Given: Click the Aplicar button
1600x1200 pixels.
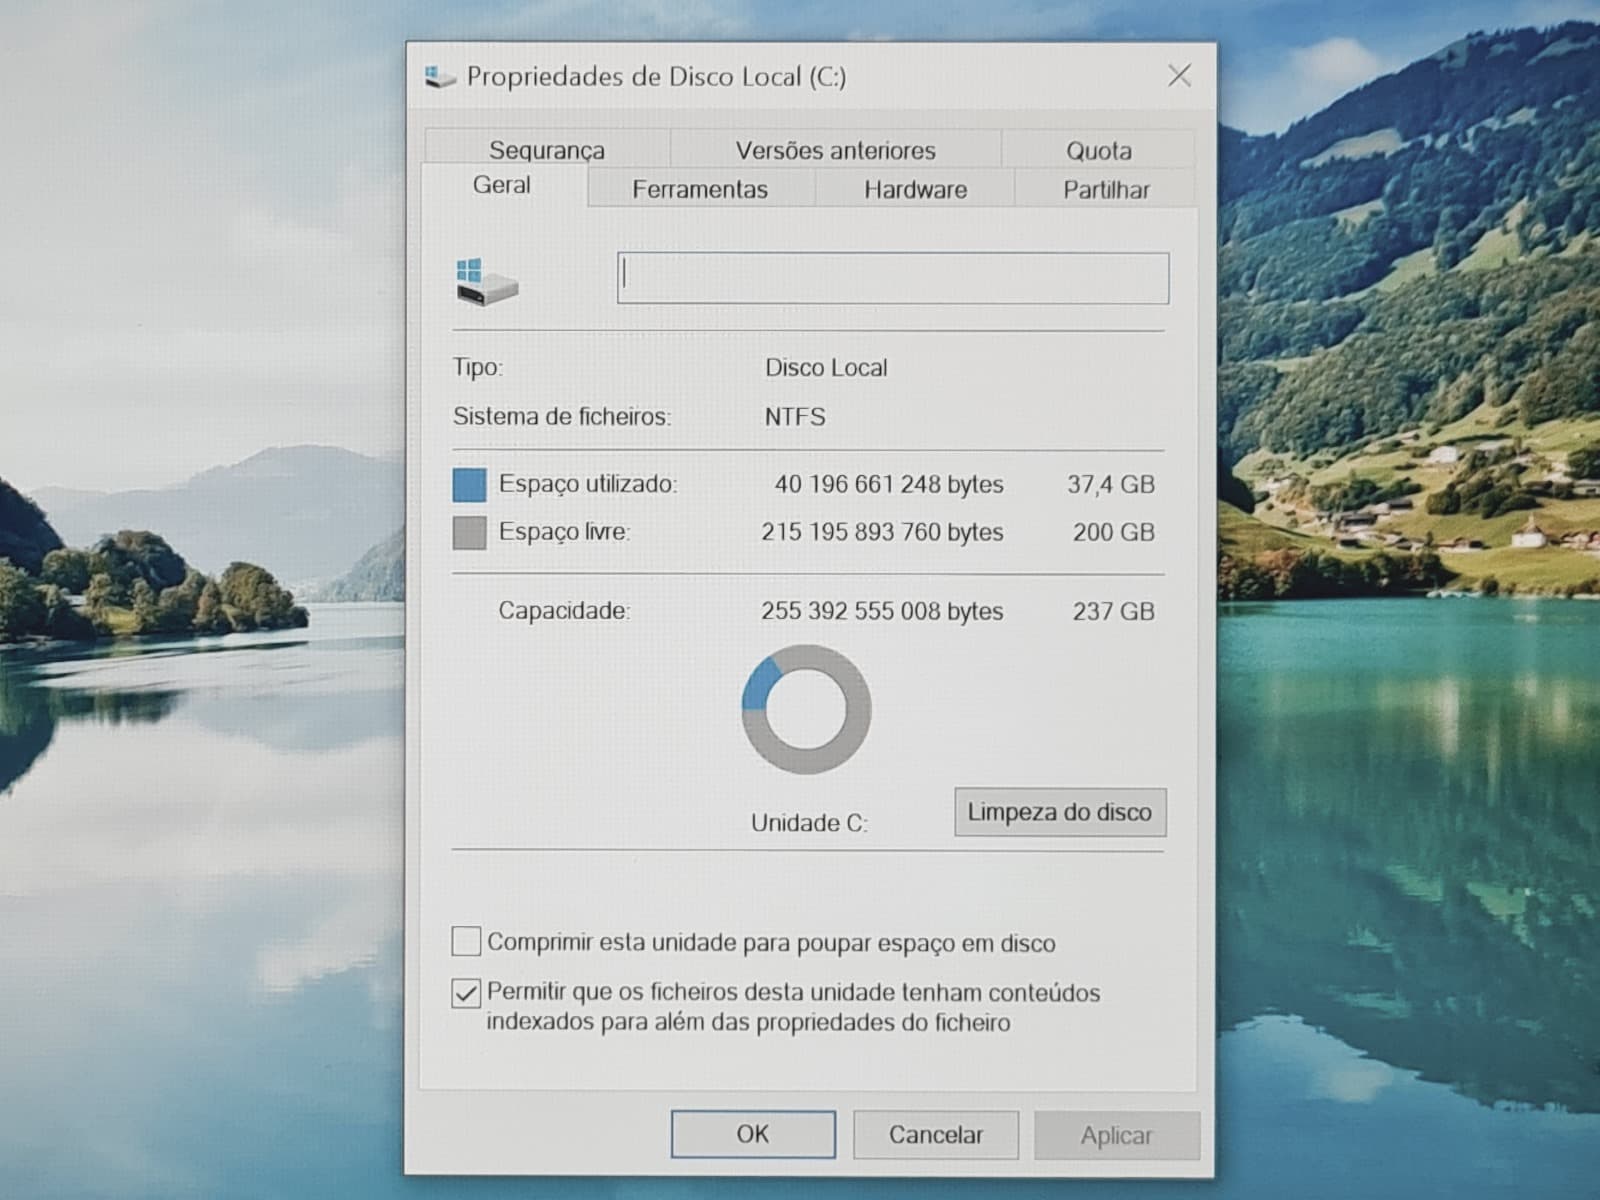Looking at the screenshot, I should click(1117, 1136).
